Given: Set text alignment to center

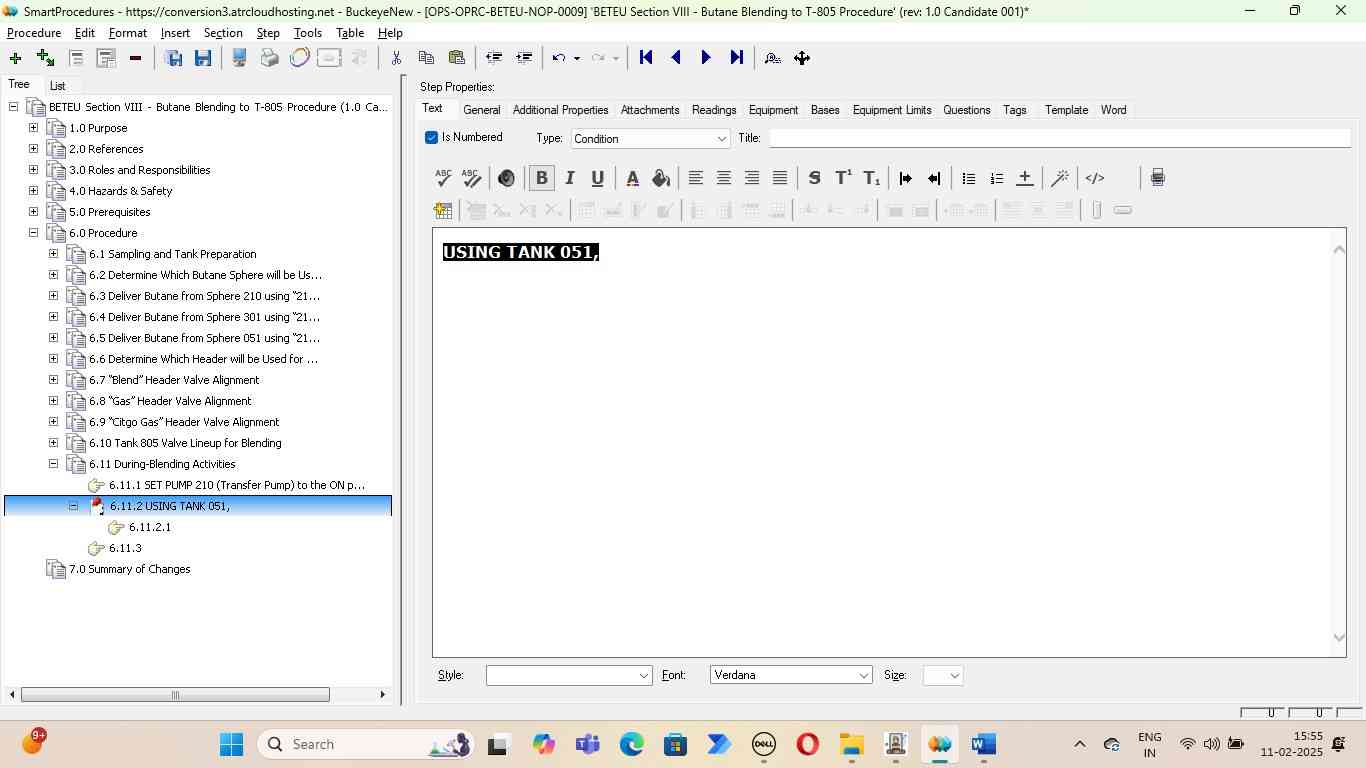Looking at the screenshot, I should (x=723, y=178).
